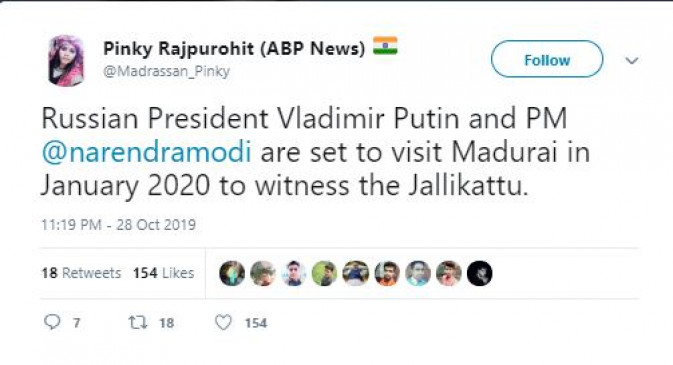673x365 pixels.
Task: Like the tweet with the heart icon
Action: (x=223, y=322)
